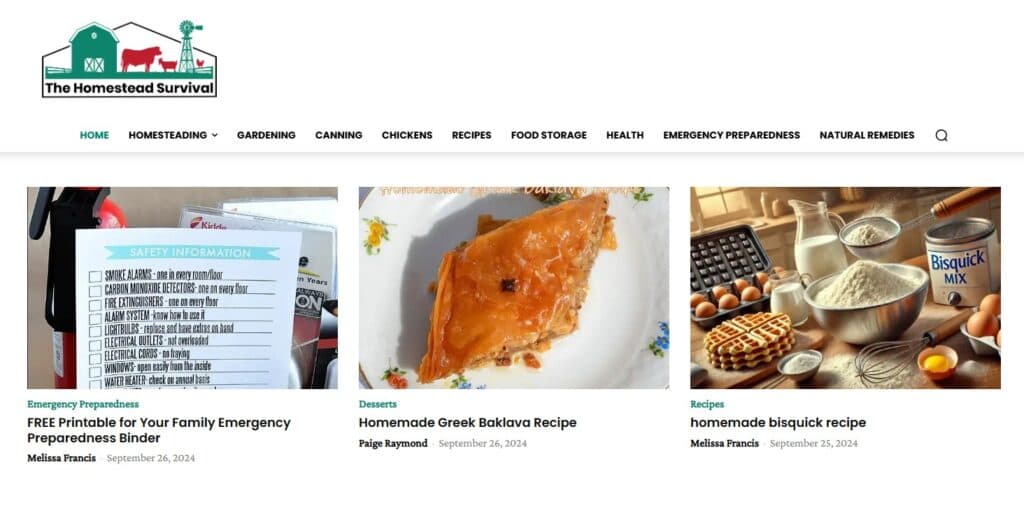This screenshot has height=506, width=1024.
Task: Click The Homestead Survival logo
Action: point(129,59)
